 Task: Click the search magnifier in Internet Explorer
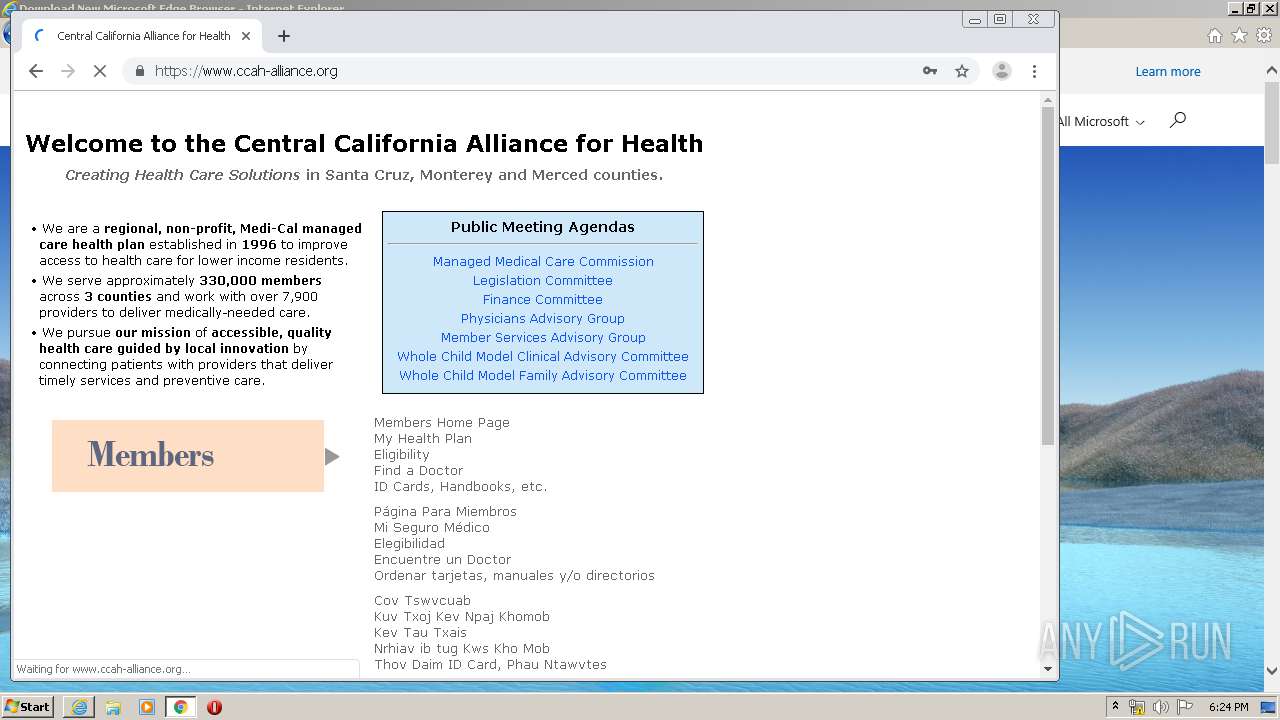point(1178,120)
